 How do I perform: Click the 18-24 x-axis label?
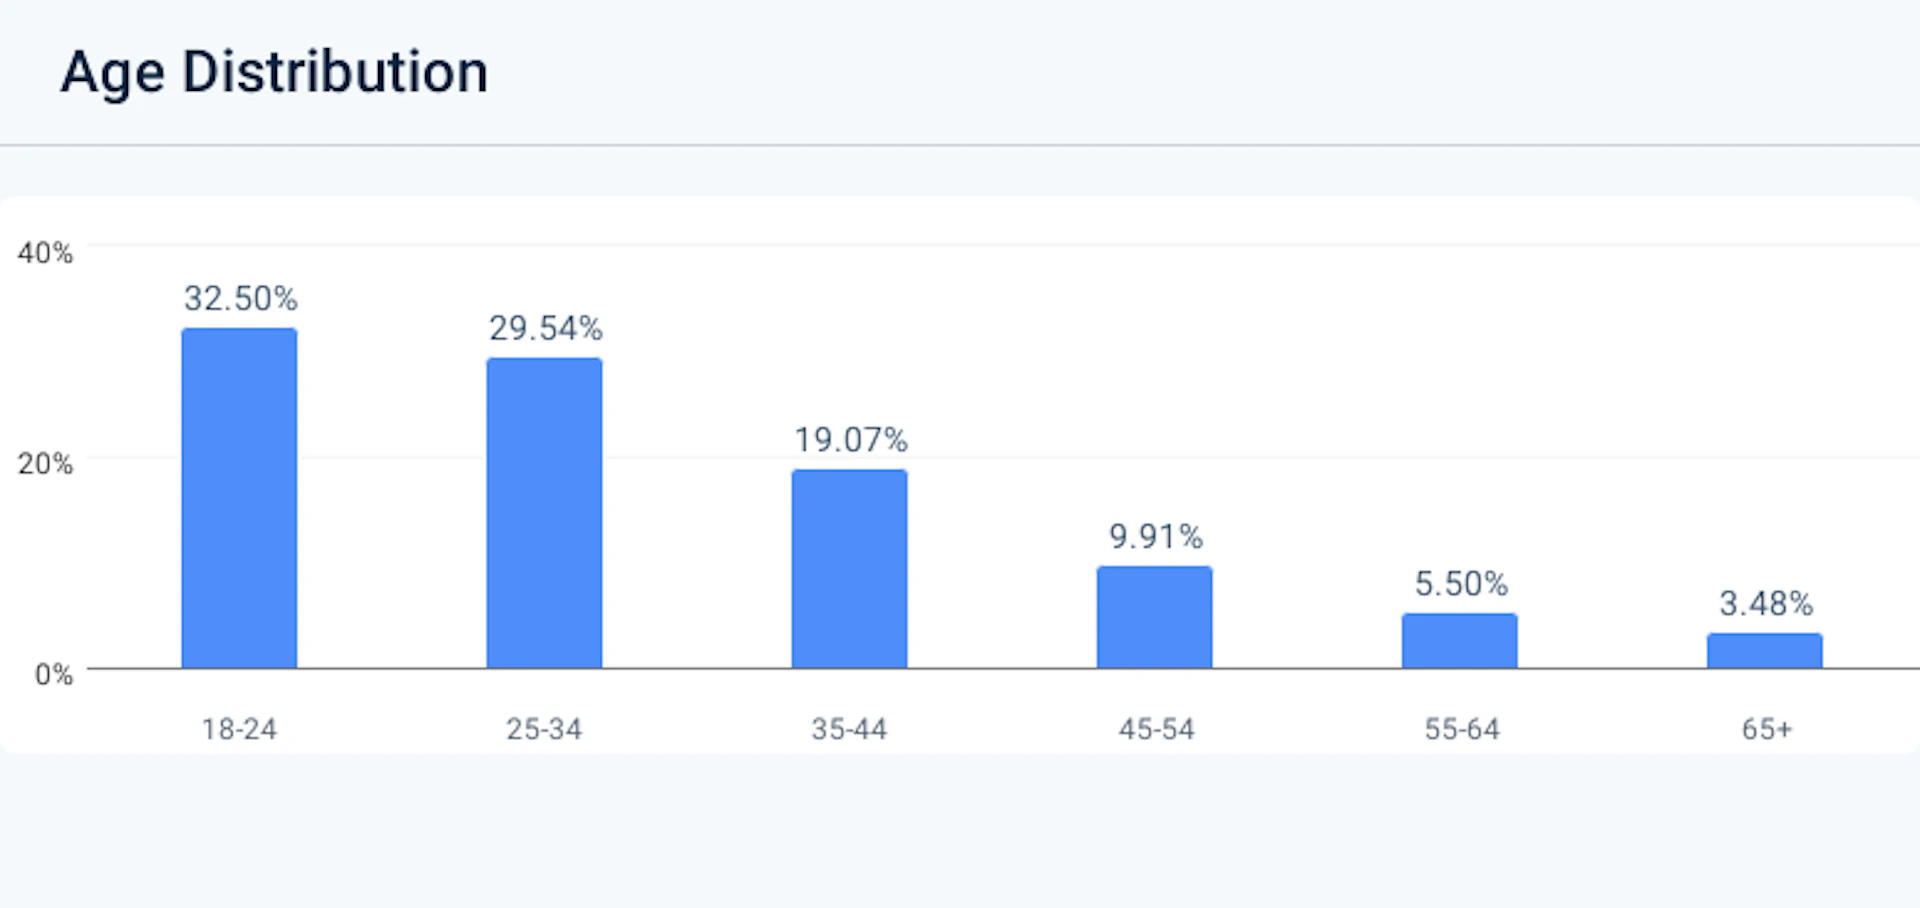(x=239, y=729)
